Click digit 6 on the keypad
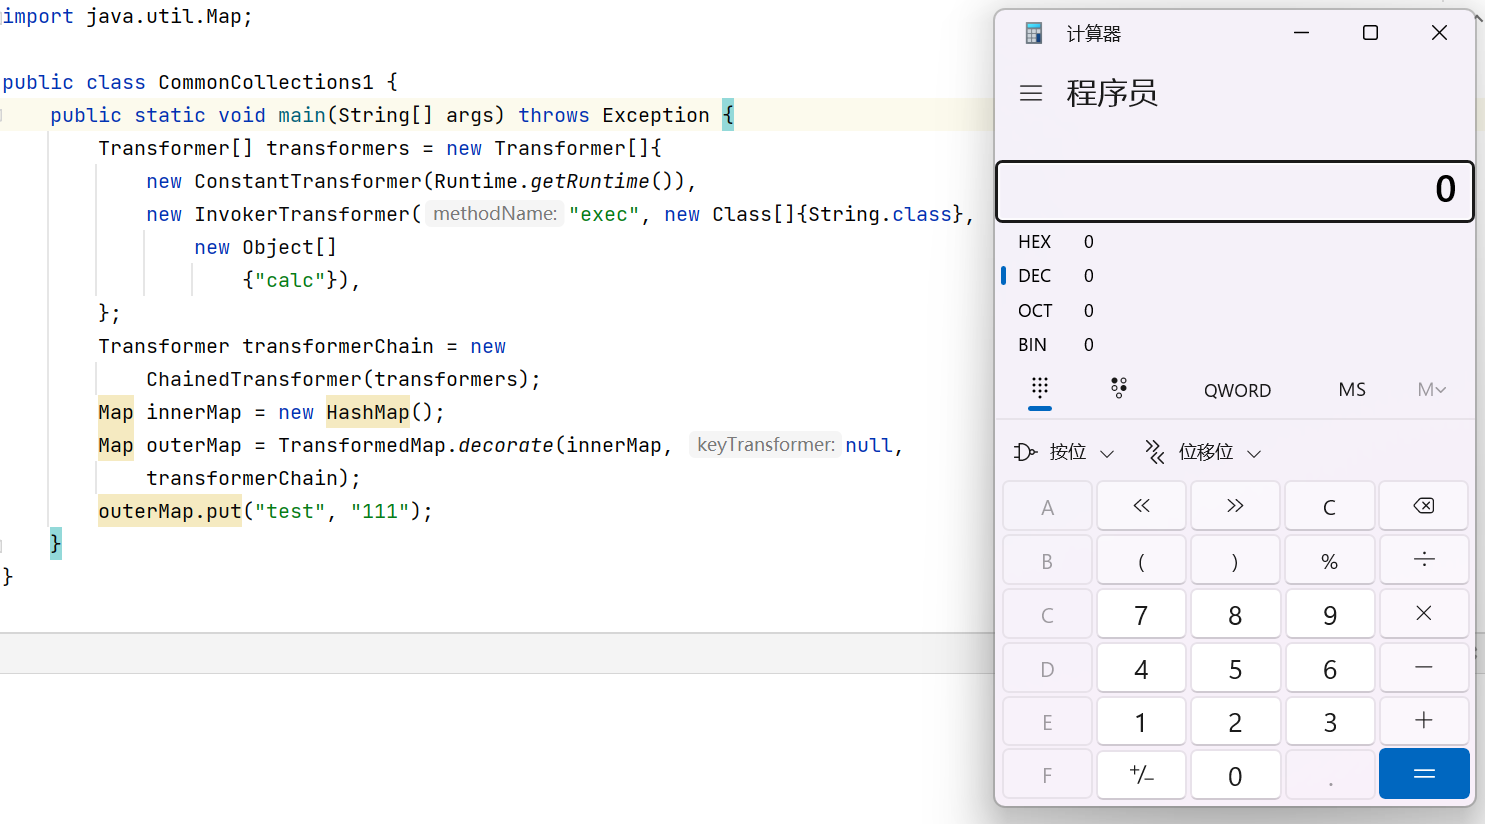Screen dimensions: 1485x824 coord(1329,668)
